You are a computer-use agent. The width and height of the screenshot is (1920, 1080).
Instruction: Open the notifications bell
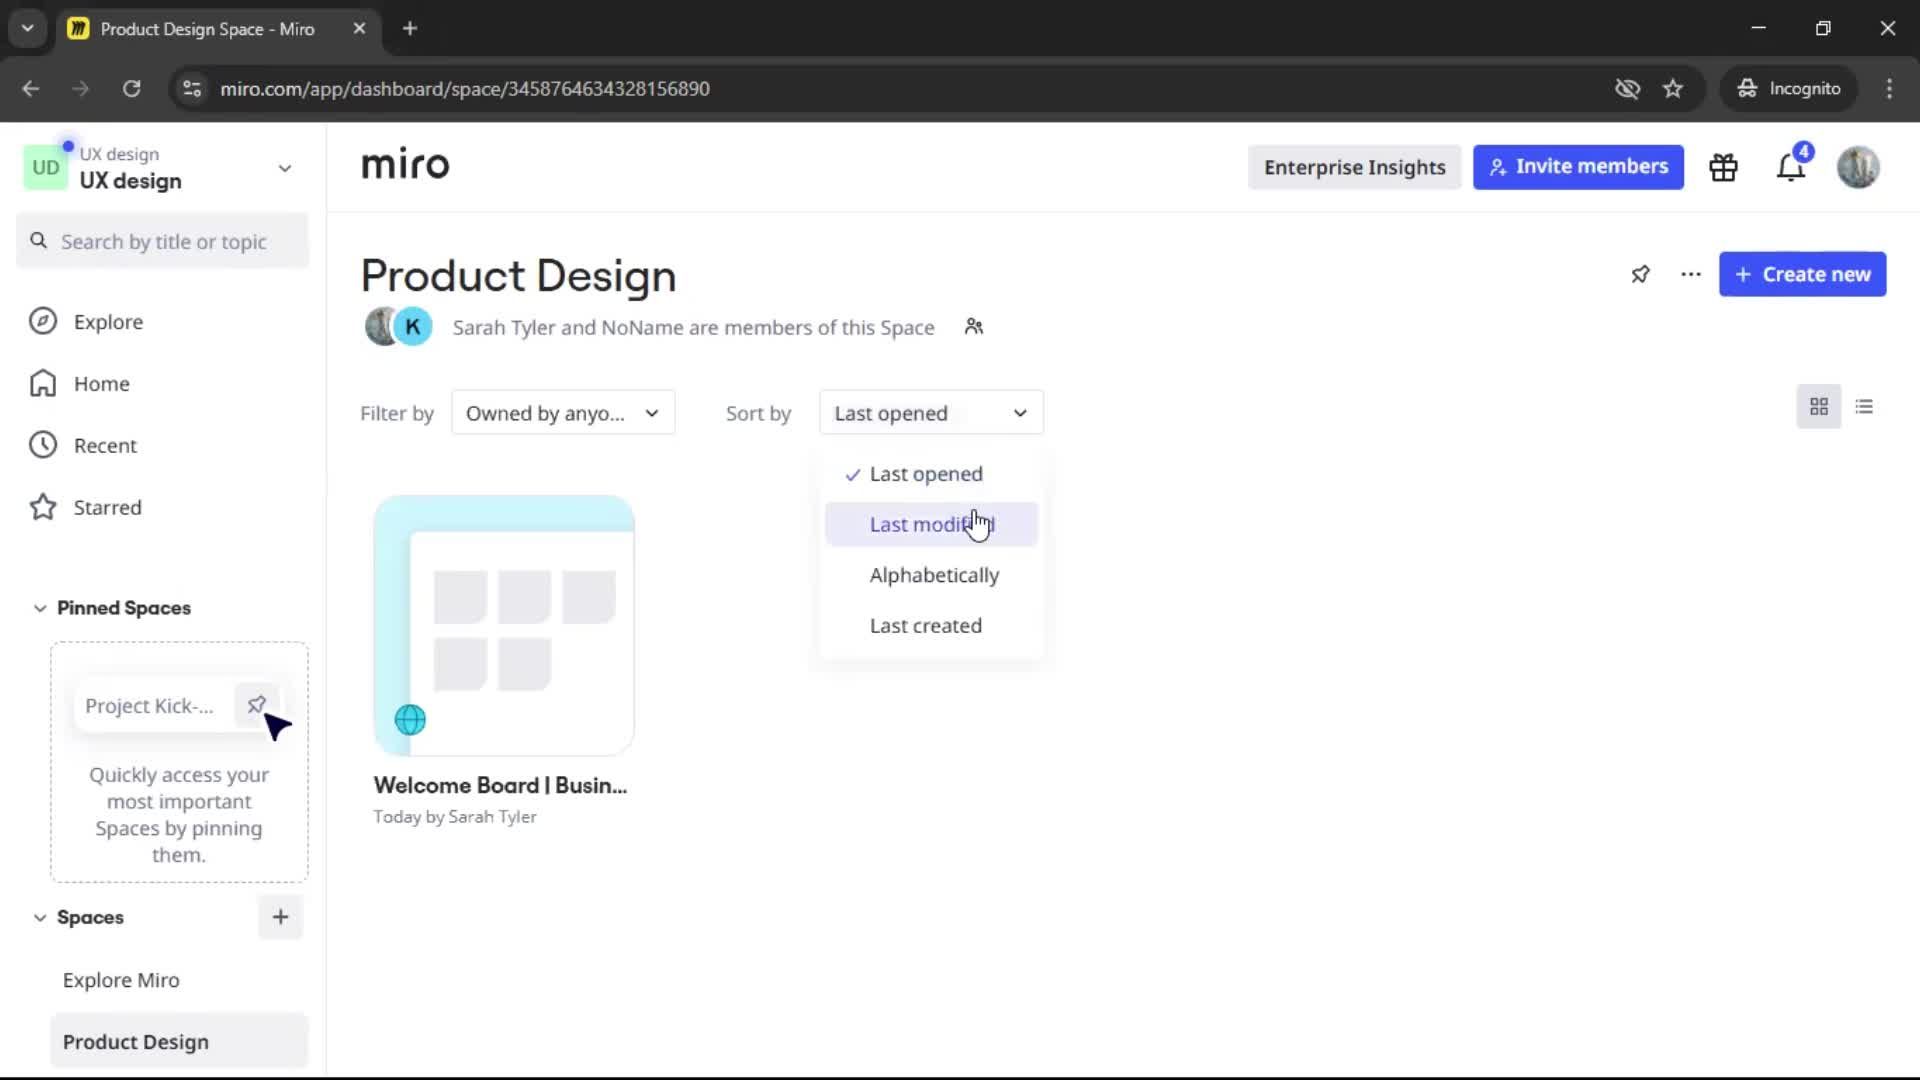(x=1791, y=167)
